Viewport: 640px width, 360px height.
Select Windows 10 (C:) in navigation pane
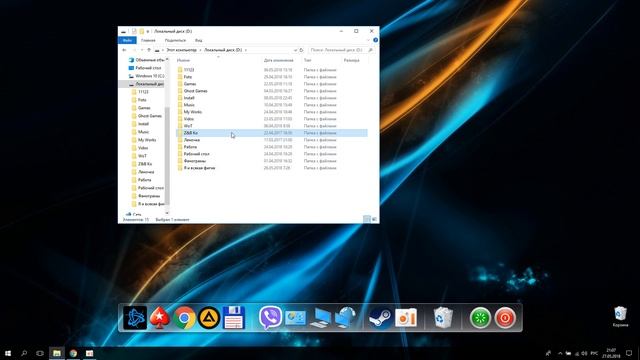pyautogui.click(x=146, y=76)
